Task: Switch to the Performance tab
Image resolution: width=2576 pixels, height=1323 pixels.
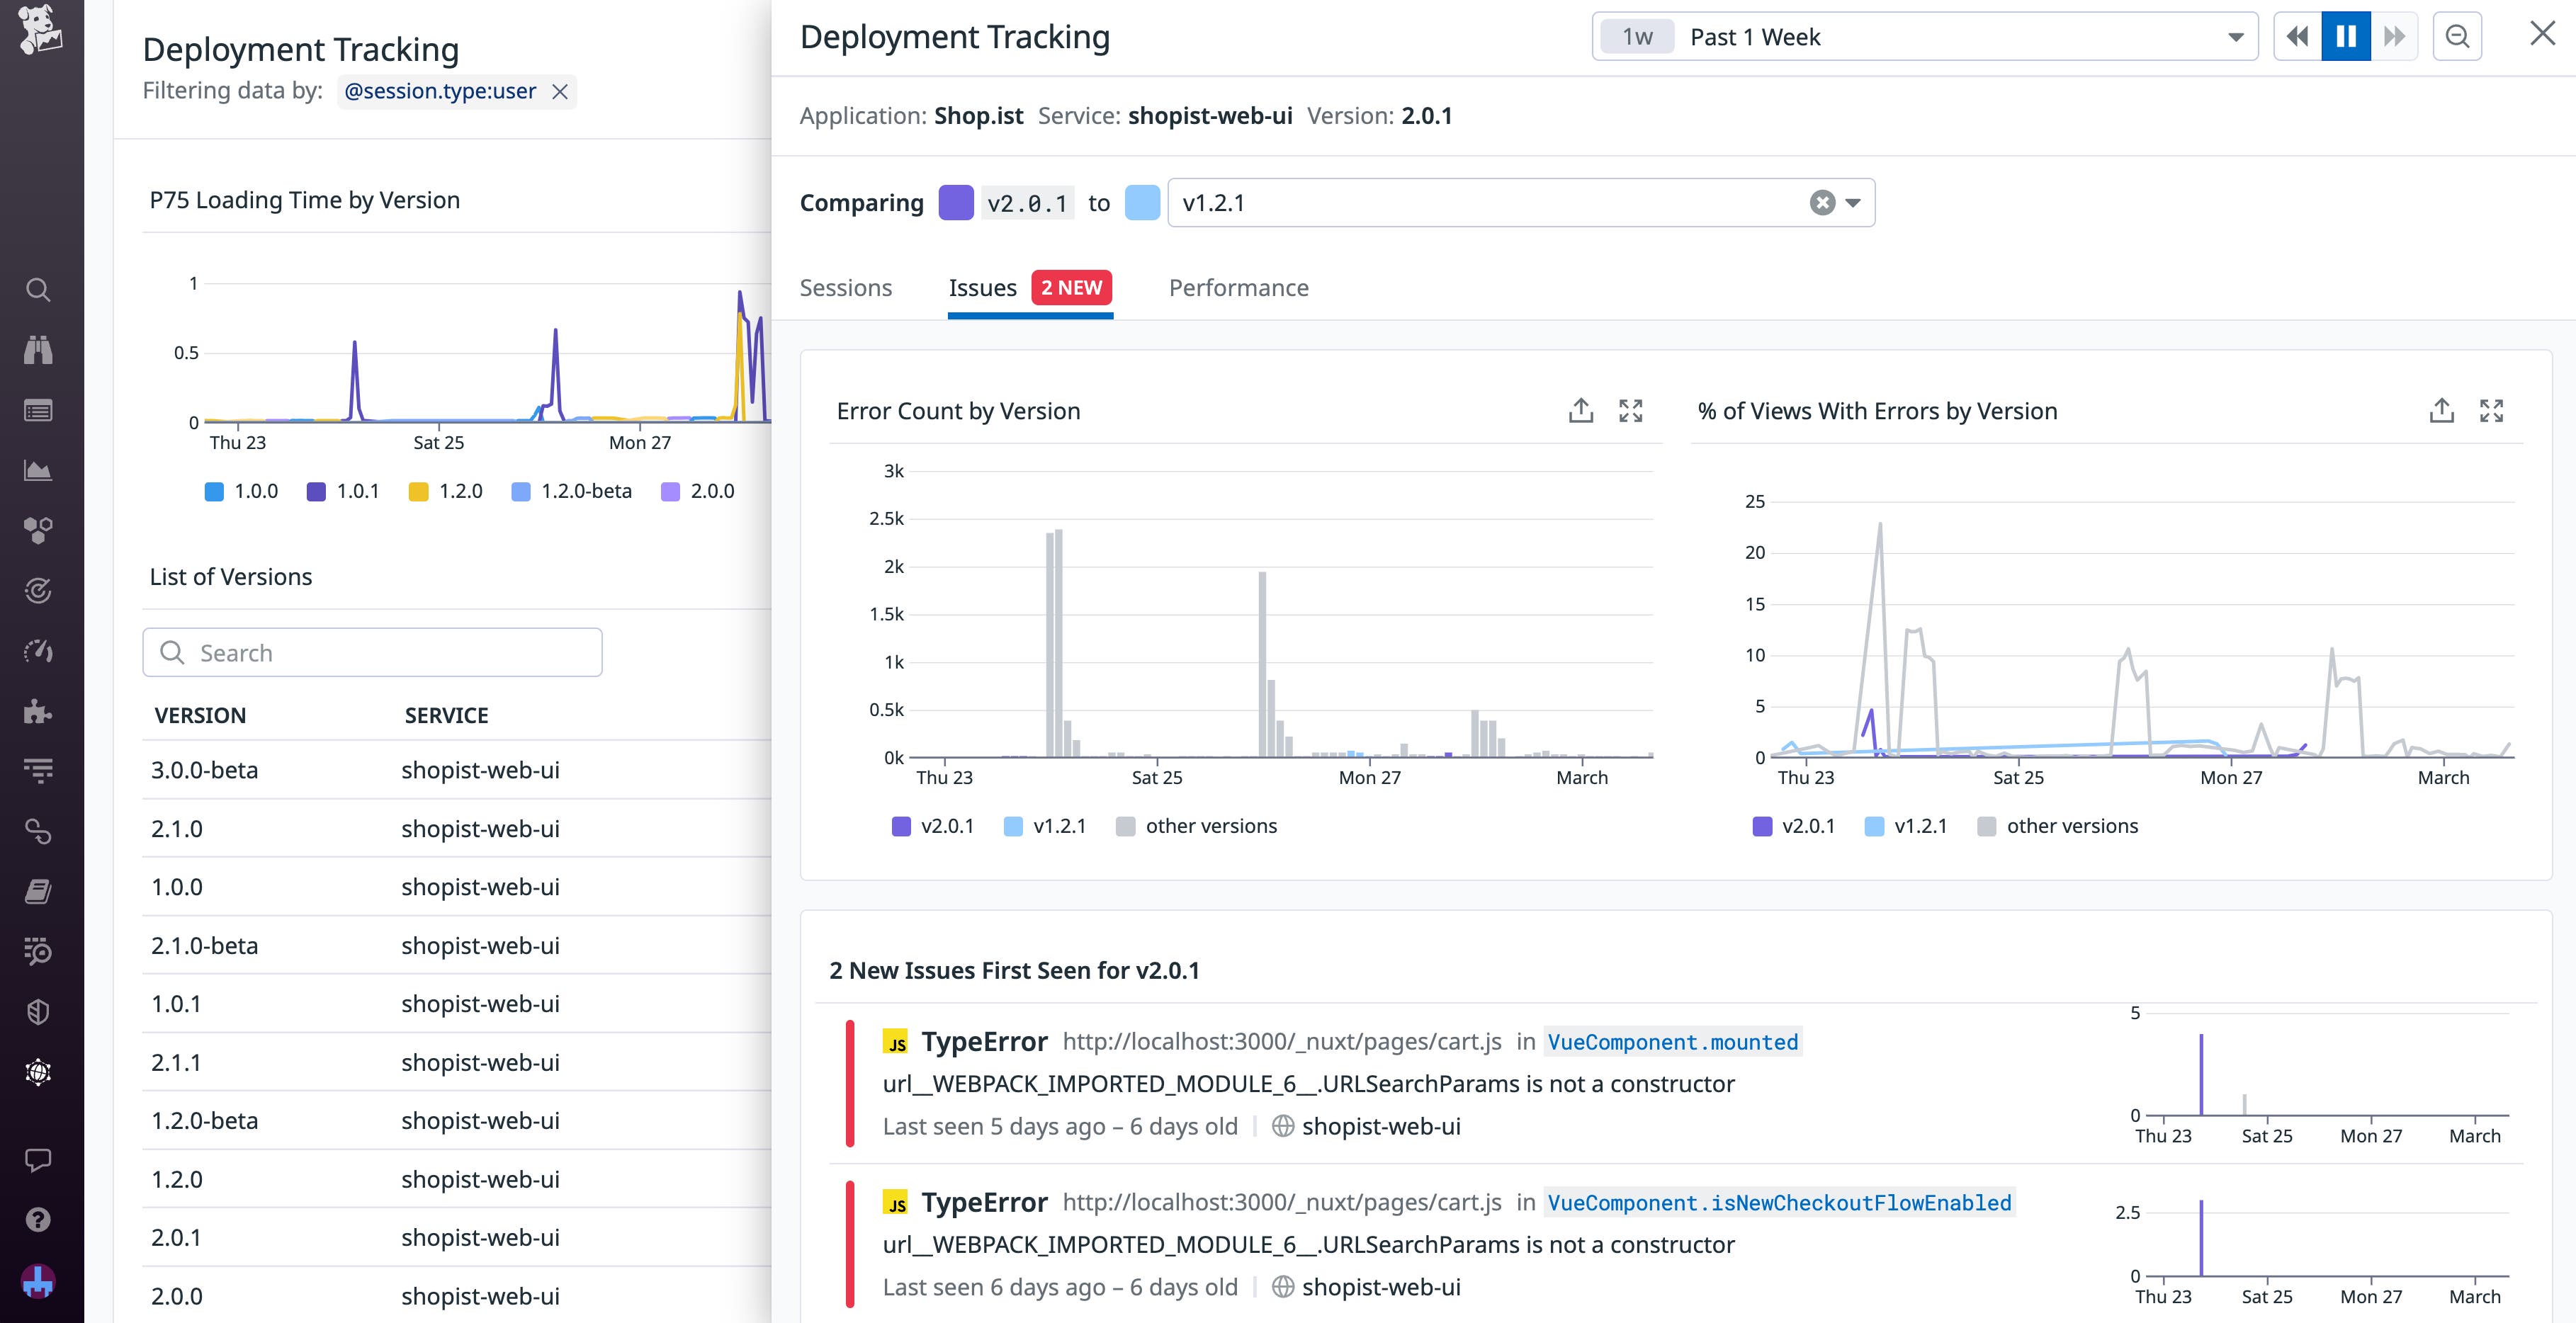Action: pyautogui.click(x=1238, y=288)
